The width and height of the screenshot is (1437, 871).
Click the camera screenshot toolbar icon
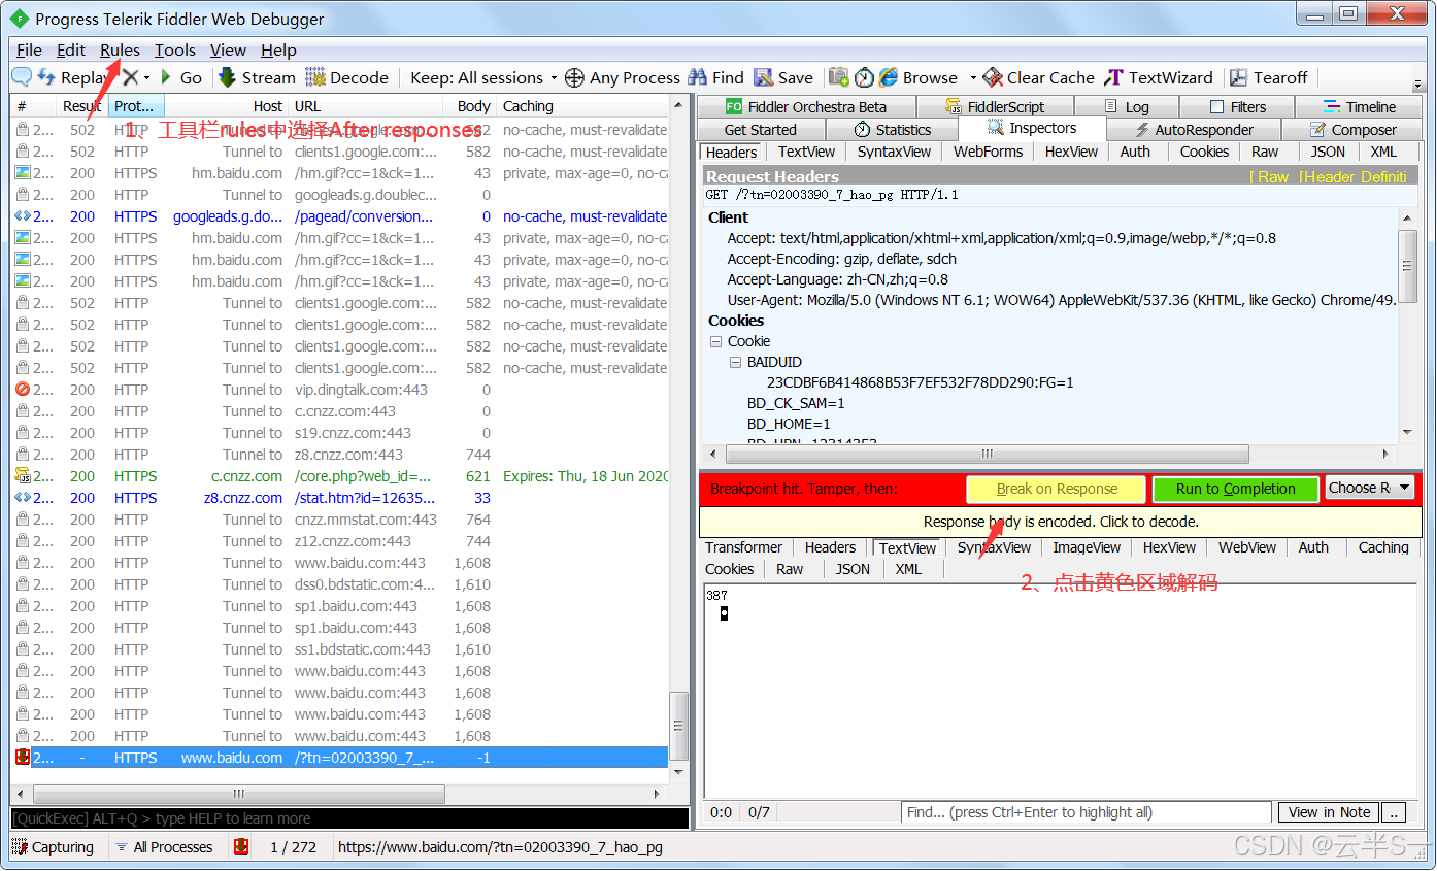839,77
